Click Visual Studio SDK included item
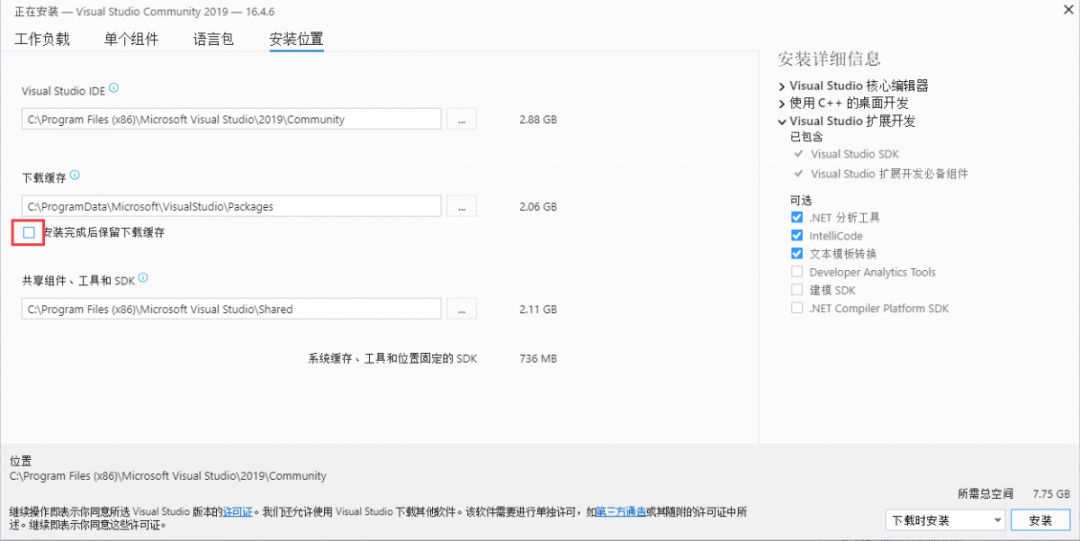Screen dimensions: 1080x541 pyautogui.click(x=855, y=154)
